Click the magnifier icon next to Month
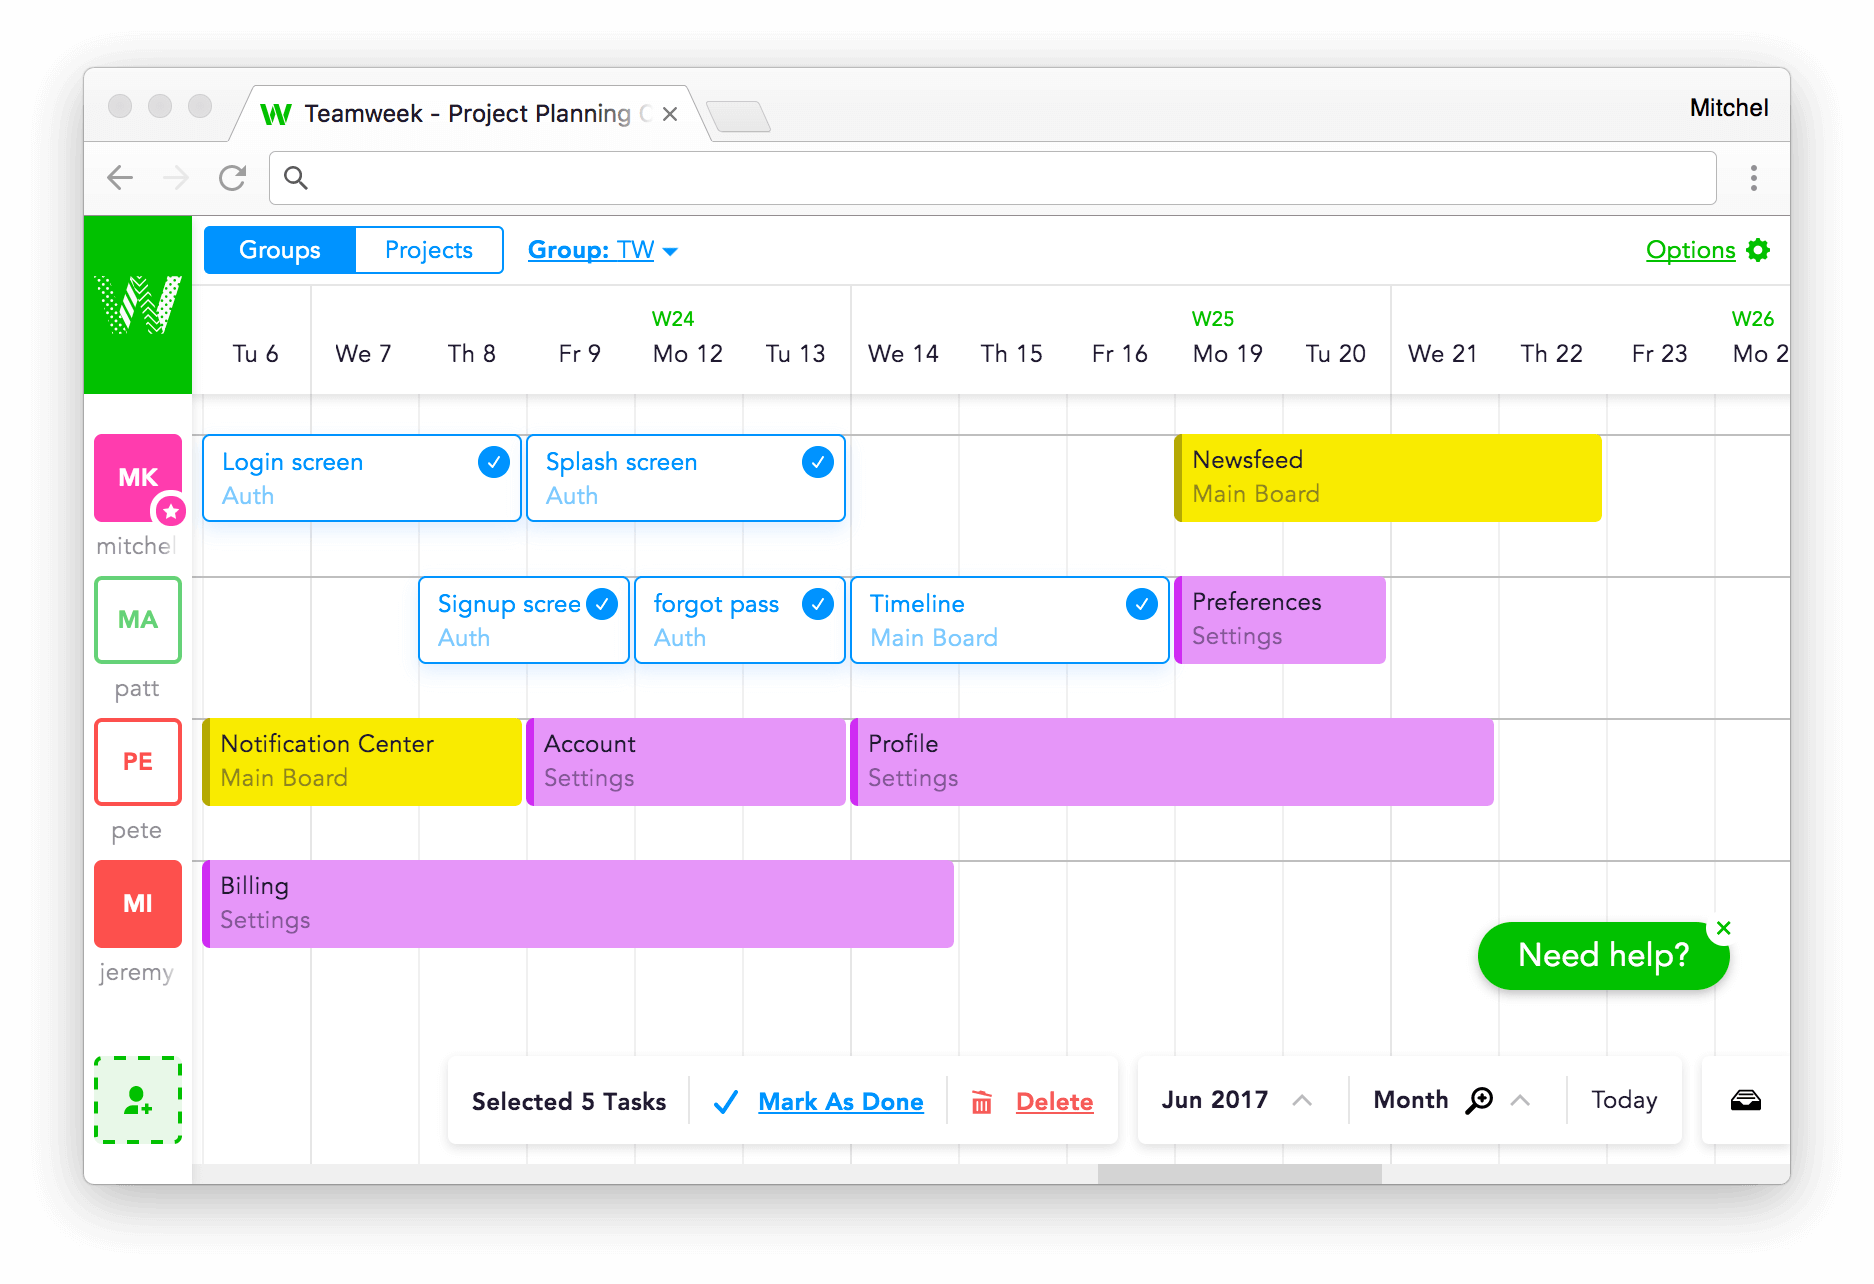 [1481, 1099]
